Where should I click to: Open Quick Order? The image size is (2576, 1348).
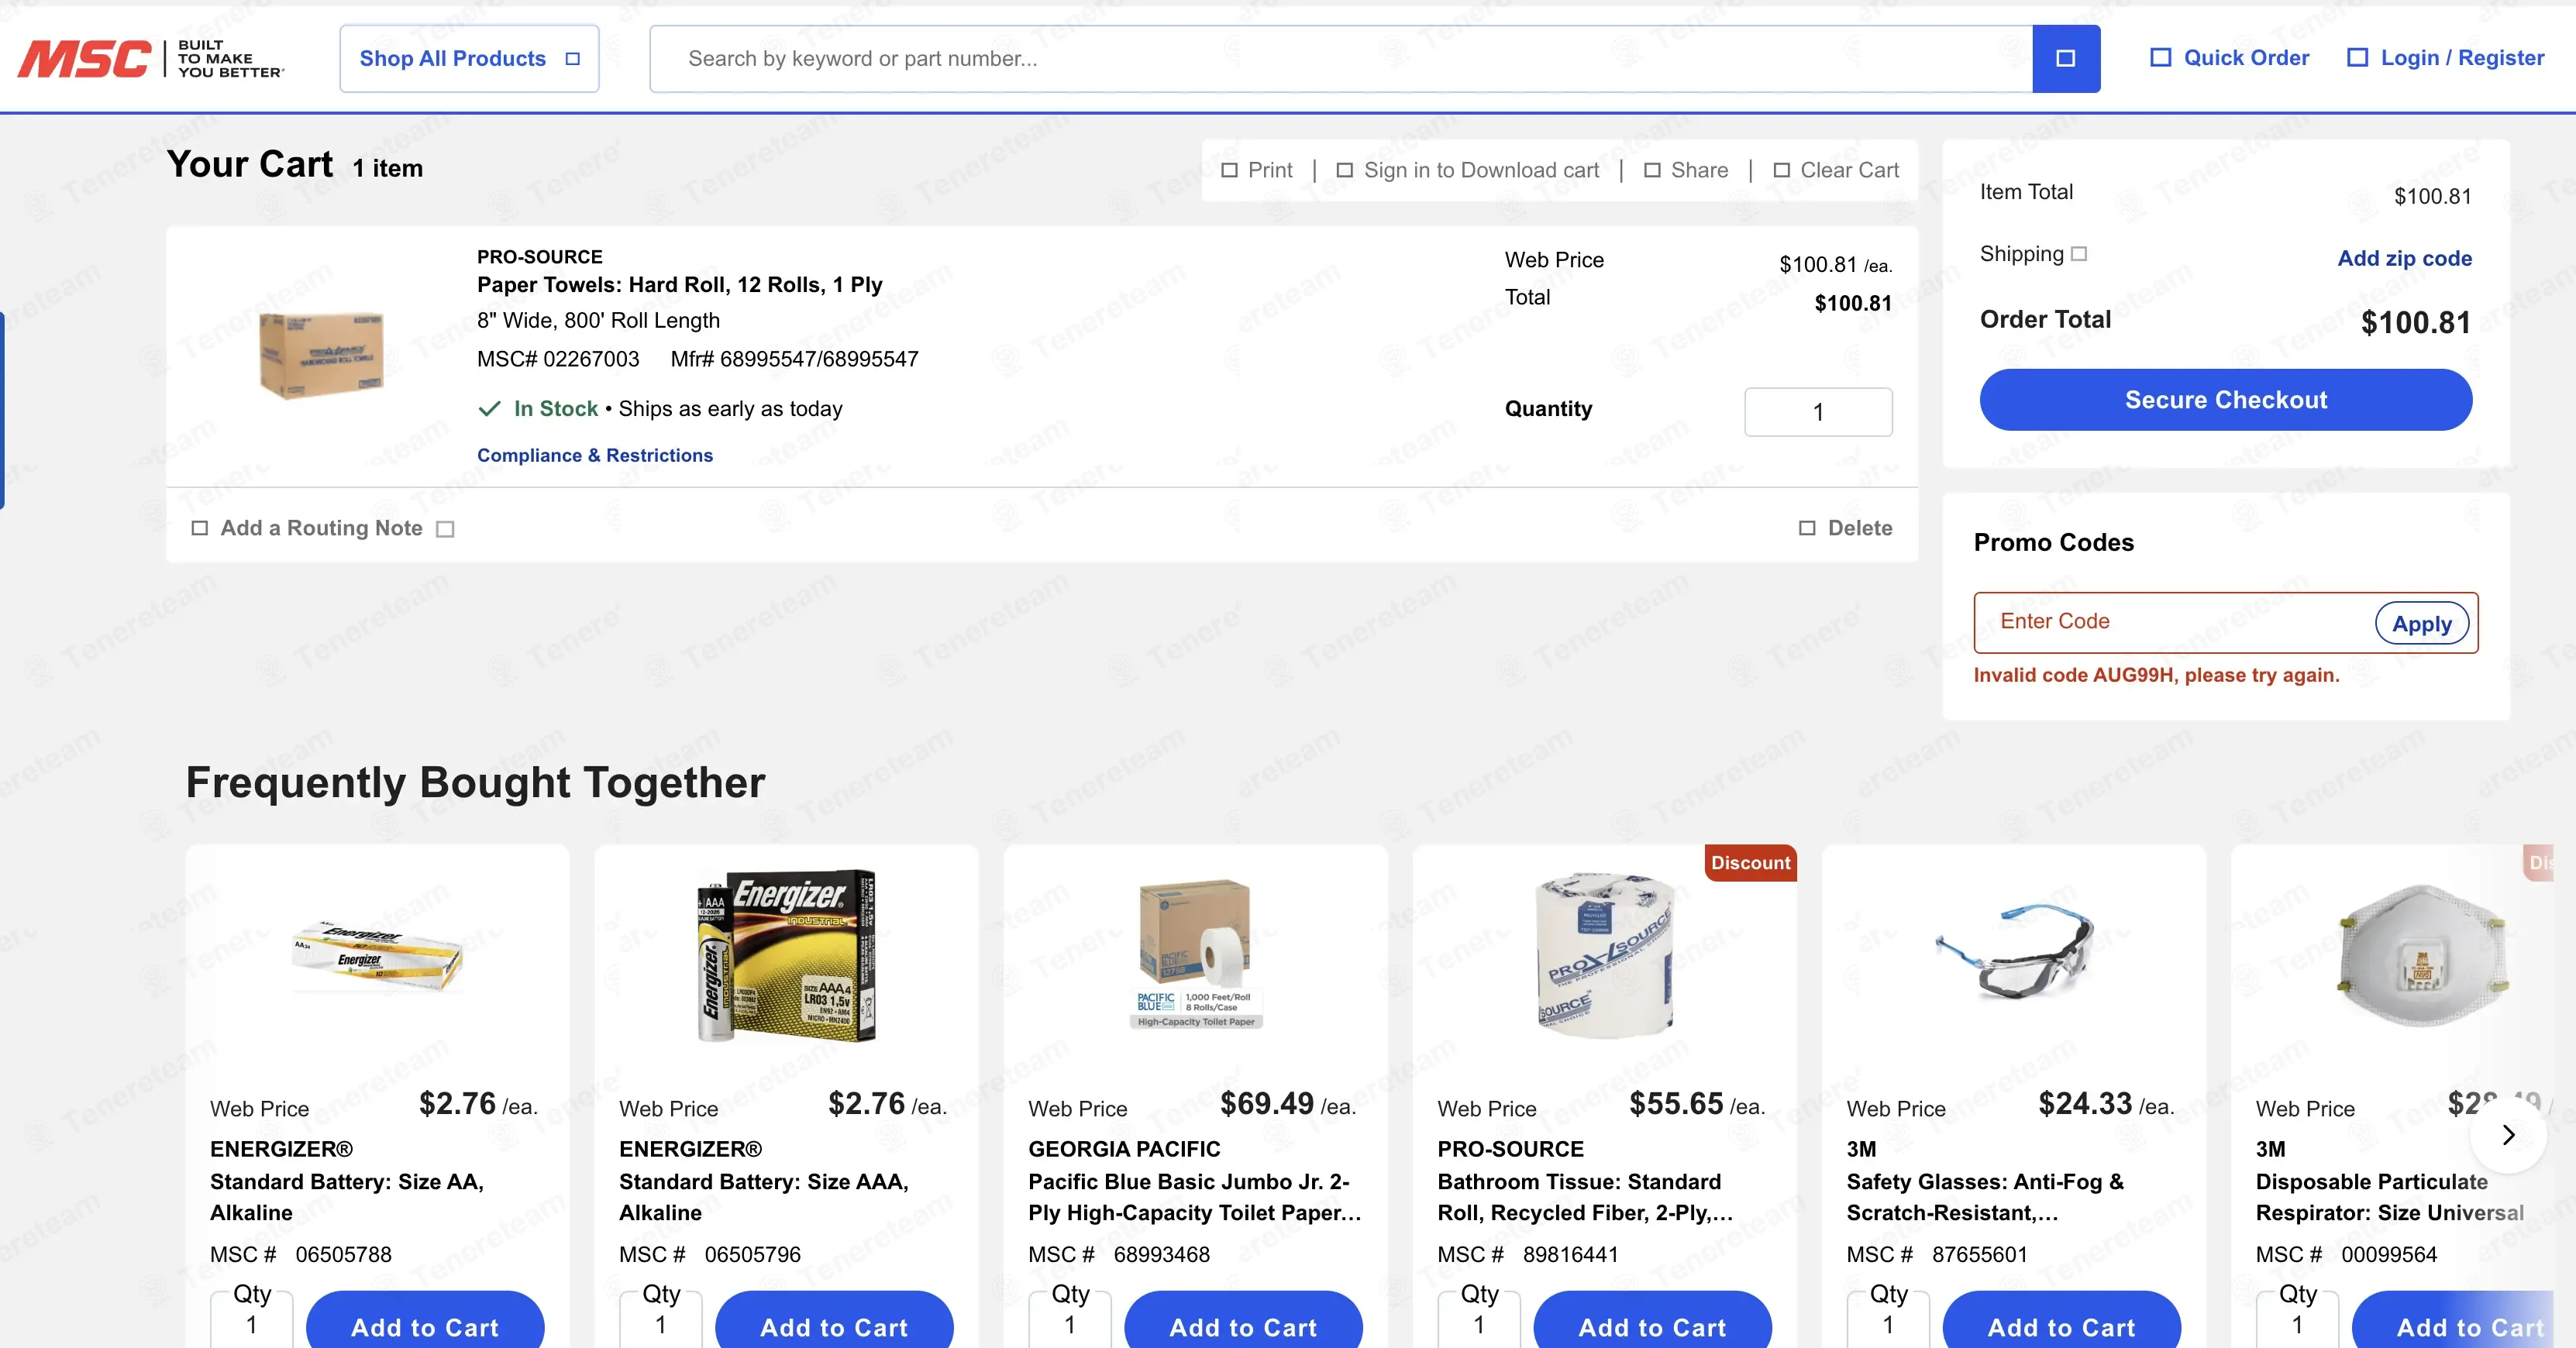pos(2230,58)
